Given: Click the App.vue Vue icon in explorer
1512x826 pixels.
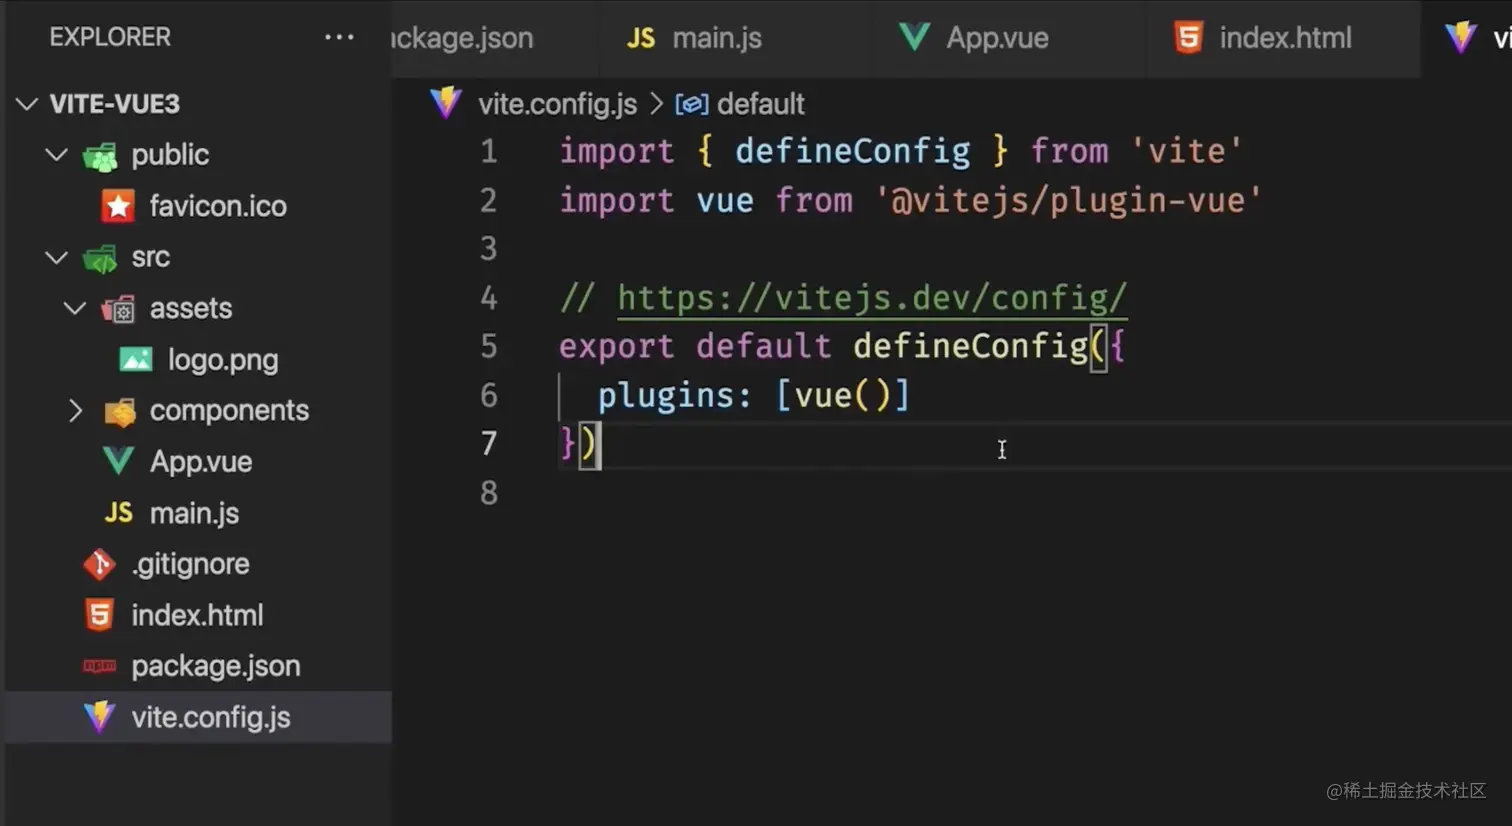Looking at the screenshot, I should (x=118, y=461).
